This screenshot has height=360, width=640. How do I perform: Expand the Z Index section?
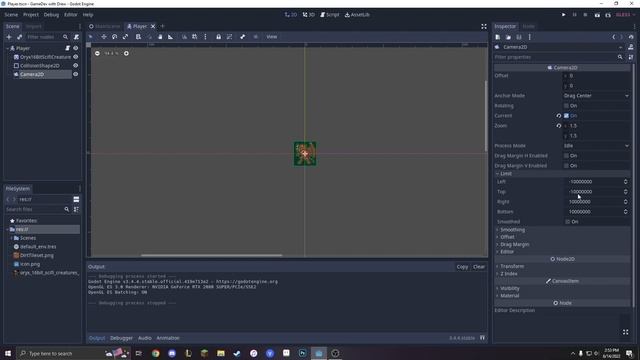point(562,273)
